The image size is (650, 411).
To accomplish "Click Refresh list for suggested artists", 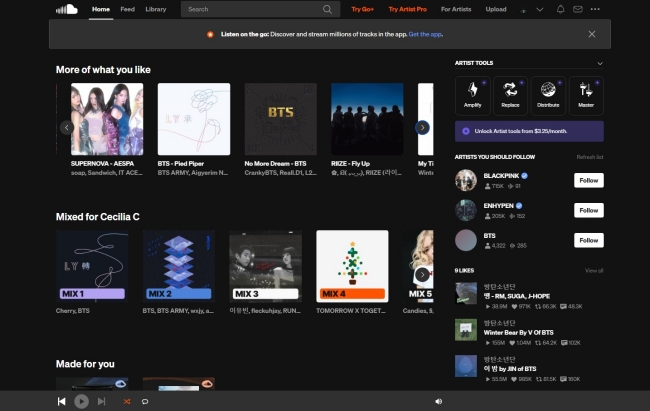I will click(x=590, y=157).
